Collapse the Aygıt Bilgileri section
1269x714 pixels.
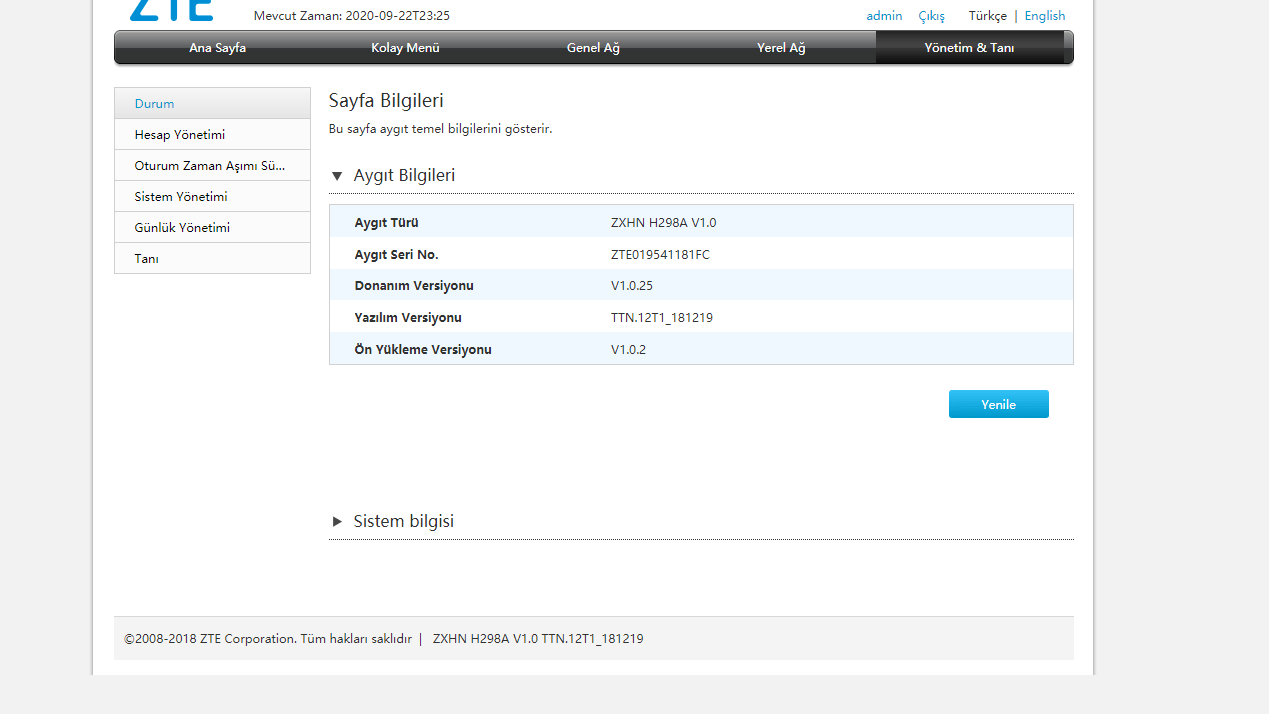[x=337, y=176]
